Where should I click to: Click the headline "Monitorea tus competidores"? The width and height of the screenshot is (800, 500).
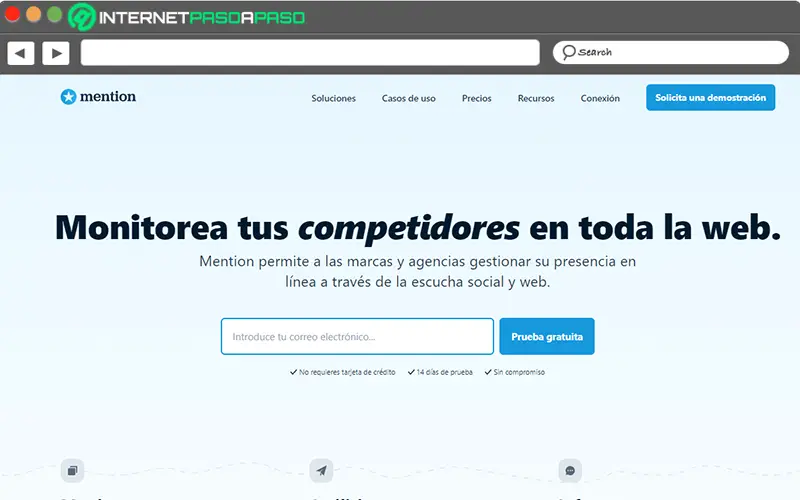pos(287,228)
